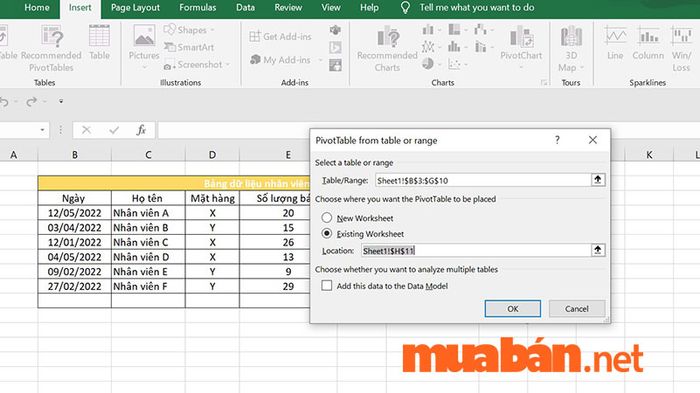Expand the Shapes dropdown arrow
Viewport: 700px width, 393px height.
coord(212,30)
